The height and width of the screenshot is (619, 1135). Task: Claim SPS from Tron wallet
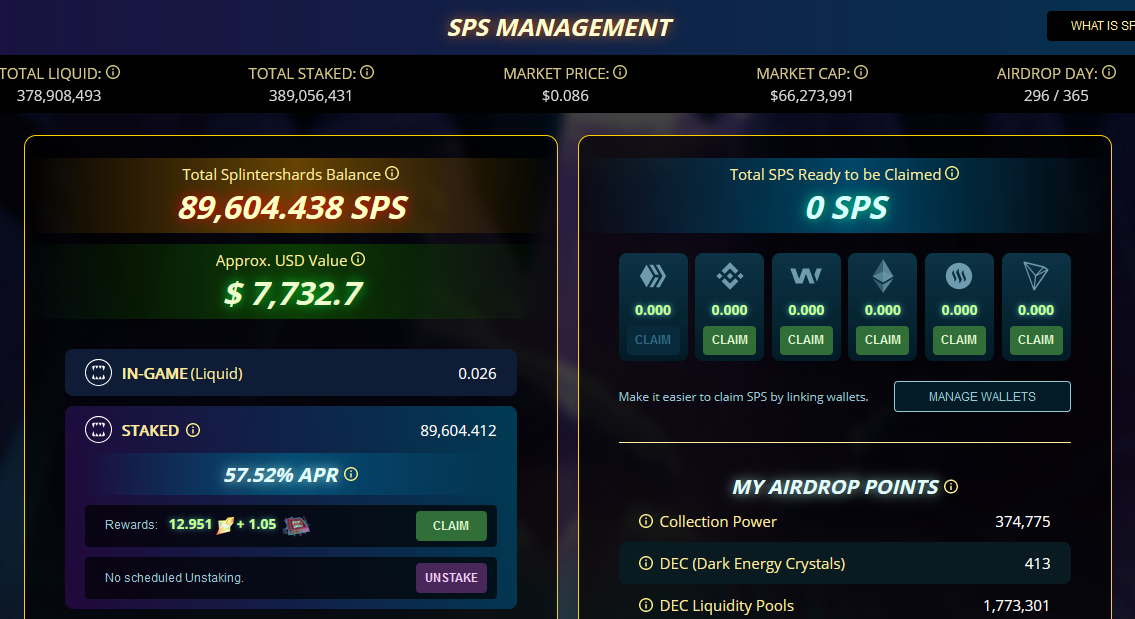pyautogui.click(x=1036, y=340)
